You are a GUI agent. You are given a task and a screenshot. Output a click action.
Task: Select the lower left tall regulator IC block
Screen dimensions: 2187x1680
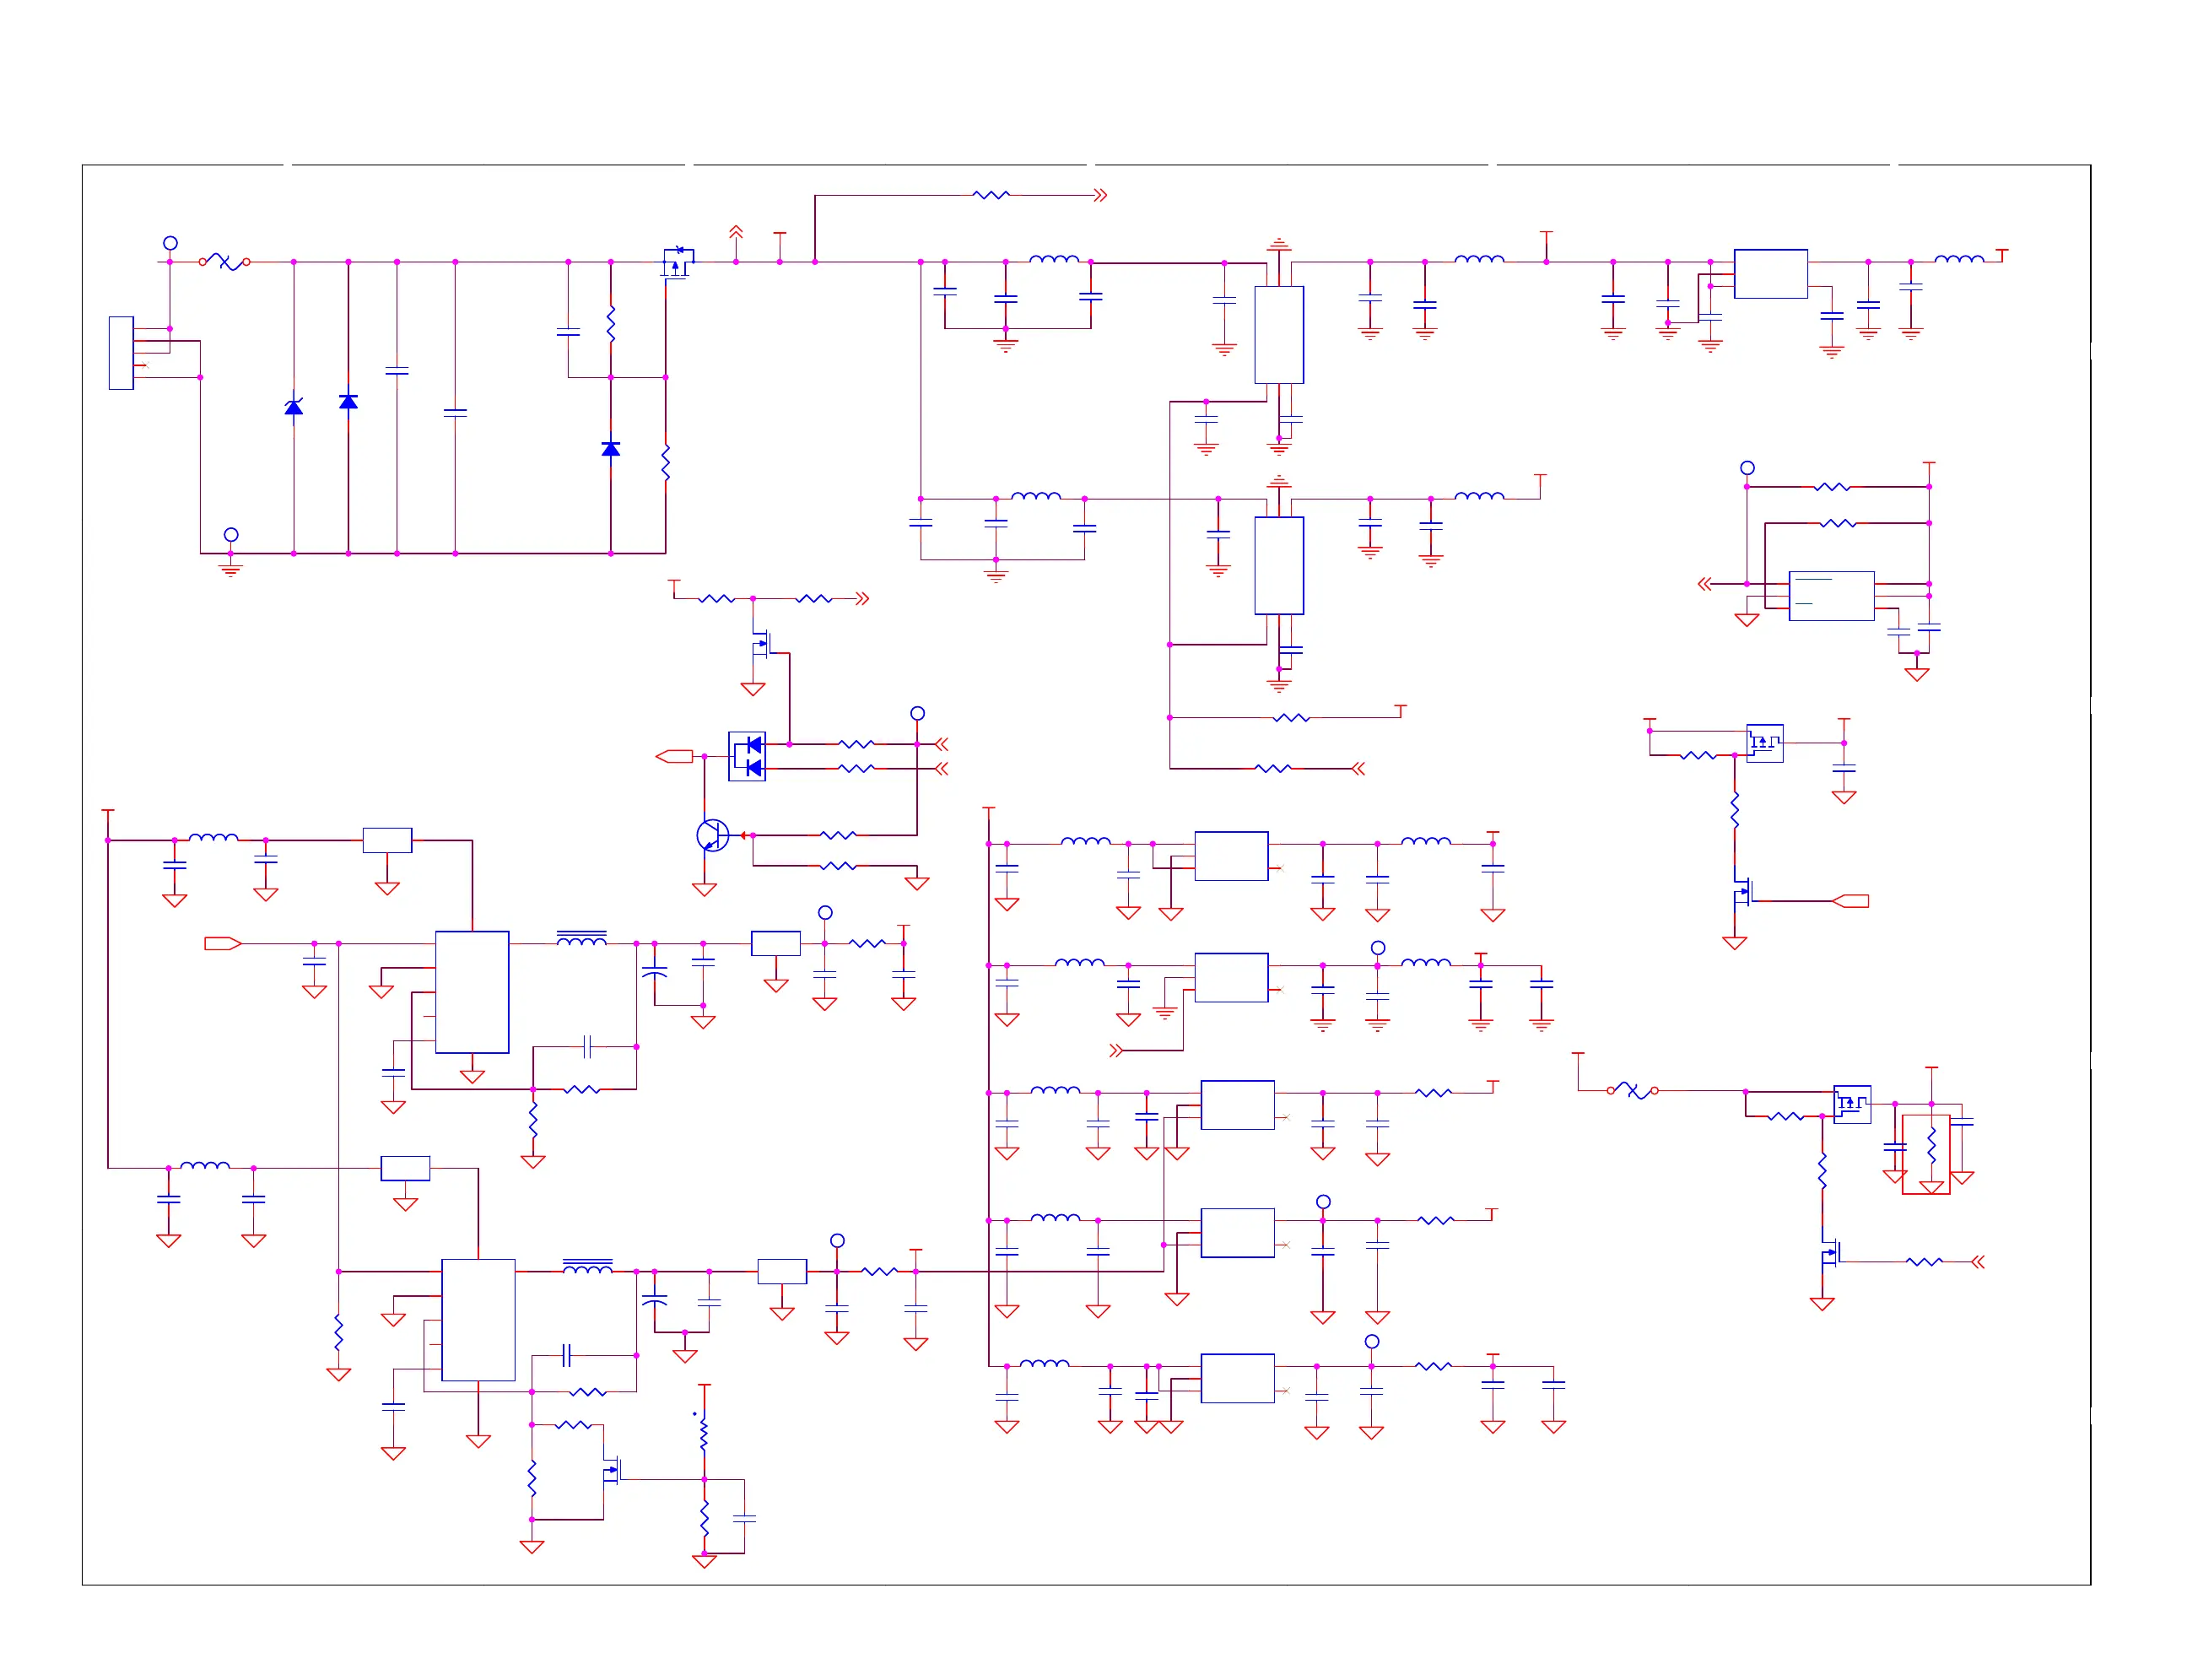coord(478,1319)
